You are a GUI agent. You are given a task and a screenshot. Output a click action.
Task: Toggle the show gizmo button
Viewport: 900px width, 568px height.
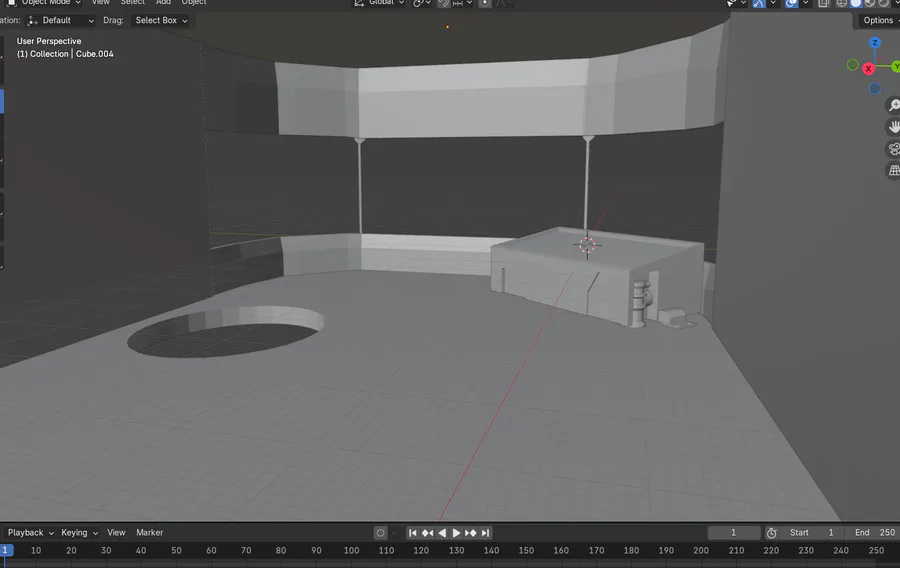759,3
